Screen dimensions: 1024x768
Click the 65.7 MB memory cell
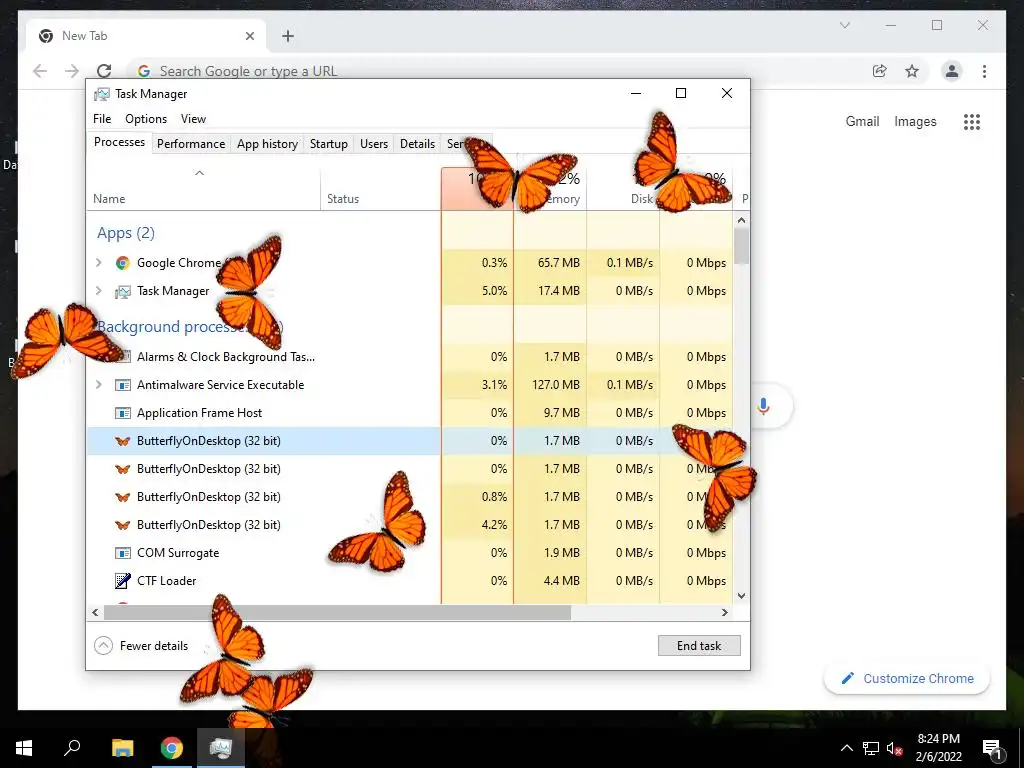(x=551, y=263)
